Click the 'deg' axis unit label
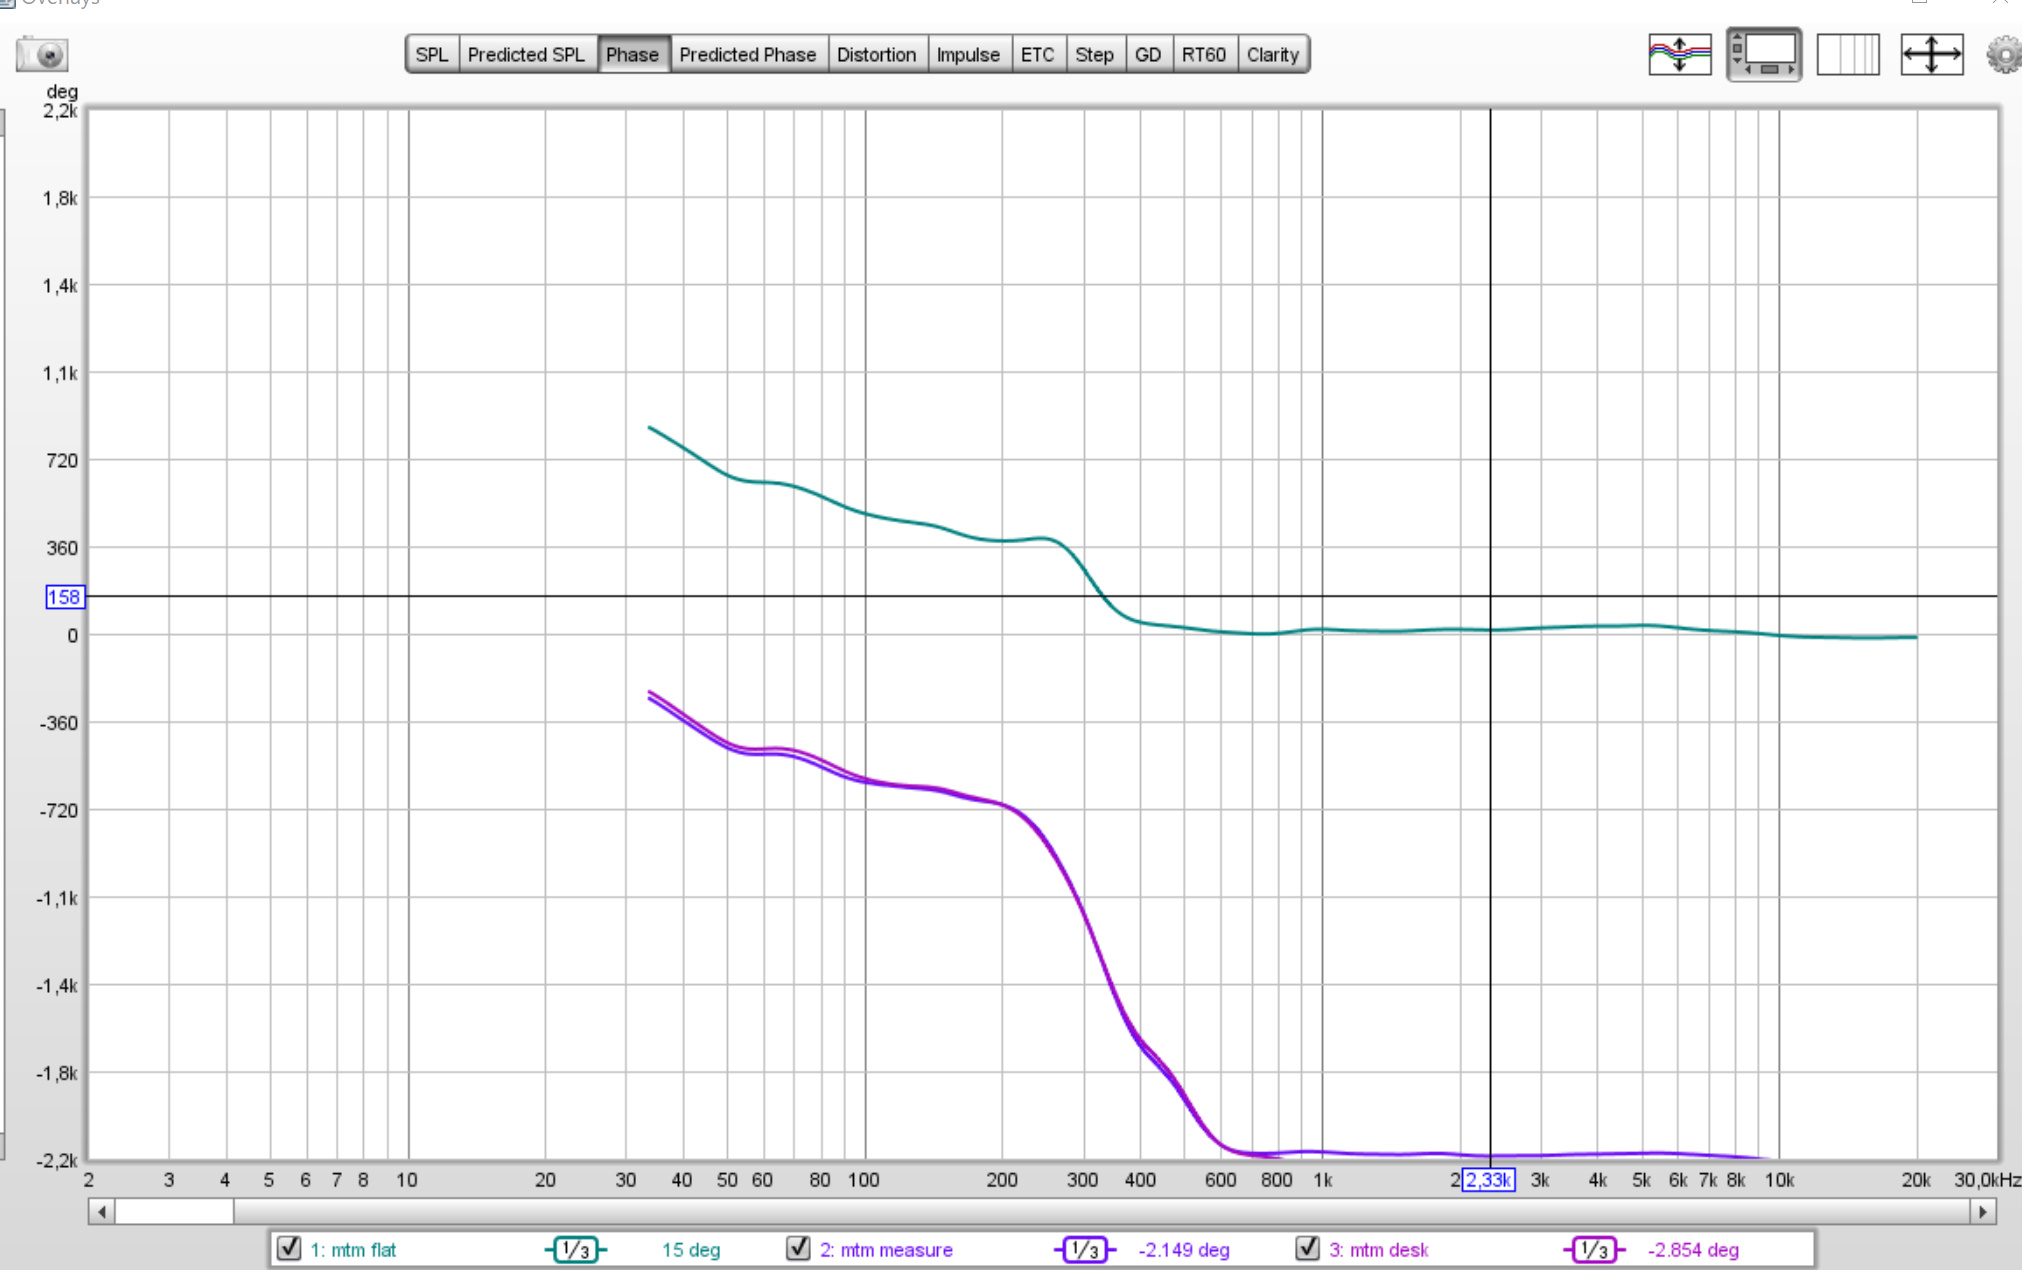This screenshot has width=2022, height=1270. pos(62,92)
